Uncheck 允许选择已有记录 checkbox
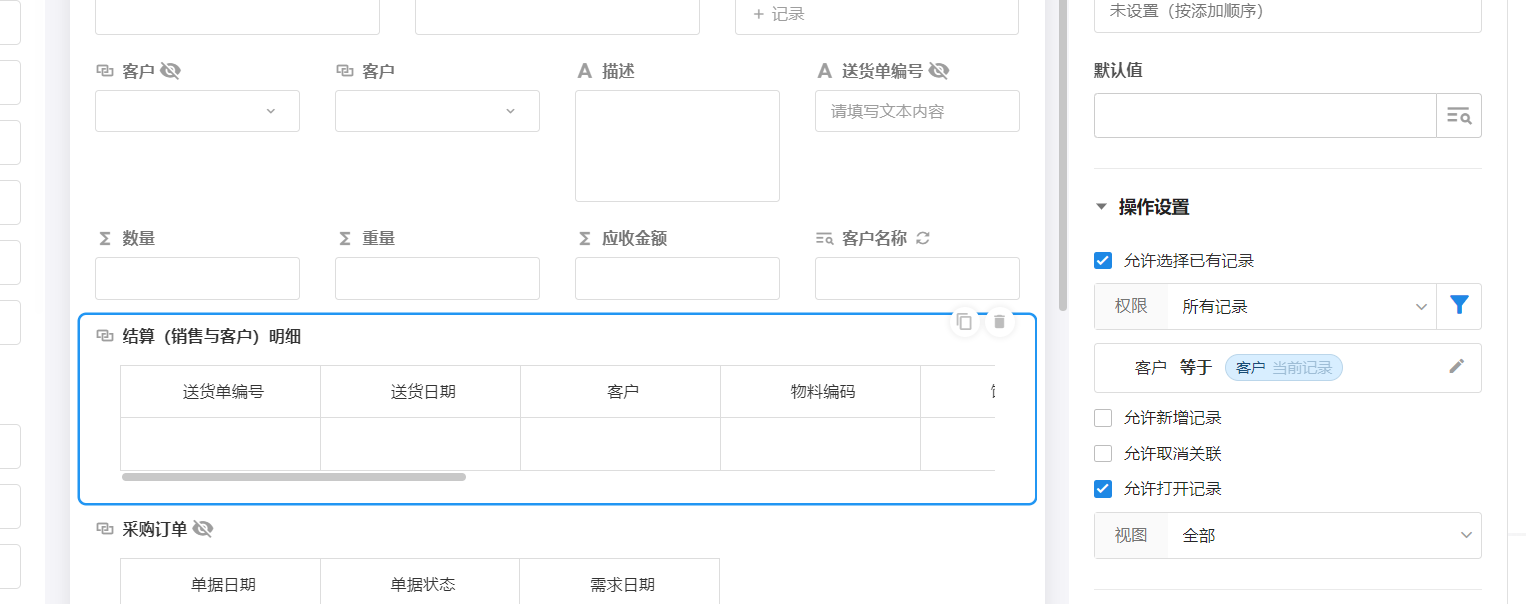The height and width of the screenshot is (604, 1526). click(x=1103, y=261)
